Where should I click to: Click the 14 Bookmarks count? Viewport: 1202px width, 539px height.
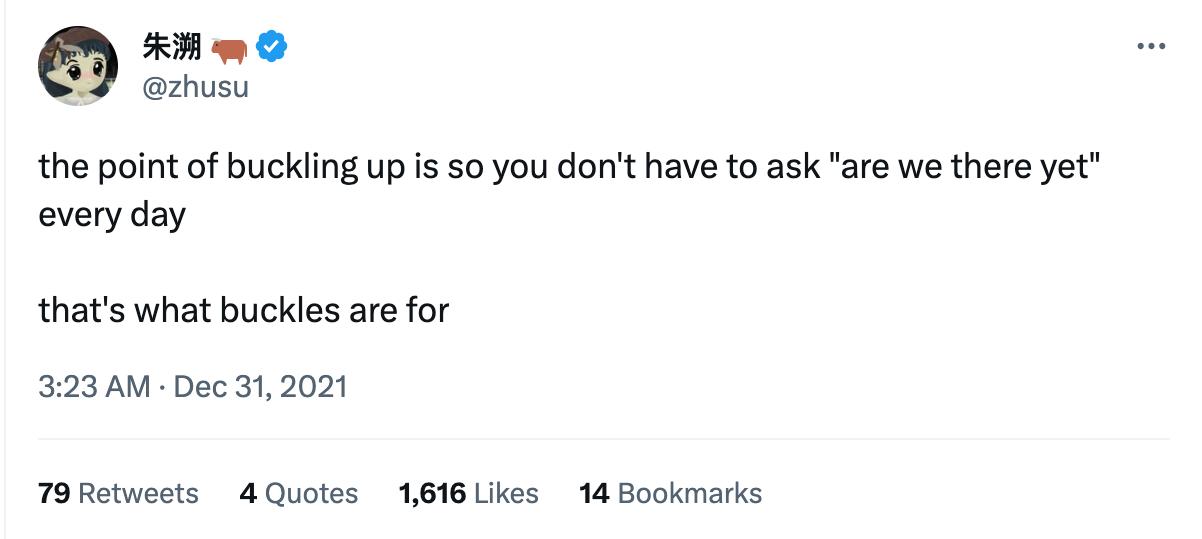pos(670,493)
